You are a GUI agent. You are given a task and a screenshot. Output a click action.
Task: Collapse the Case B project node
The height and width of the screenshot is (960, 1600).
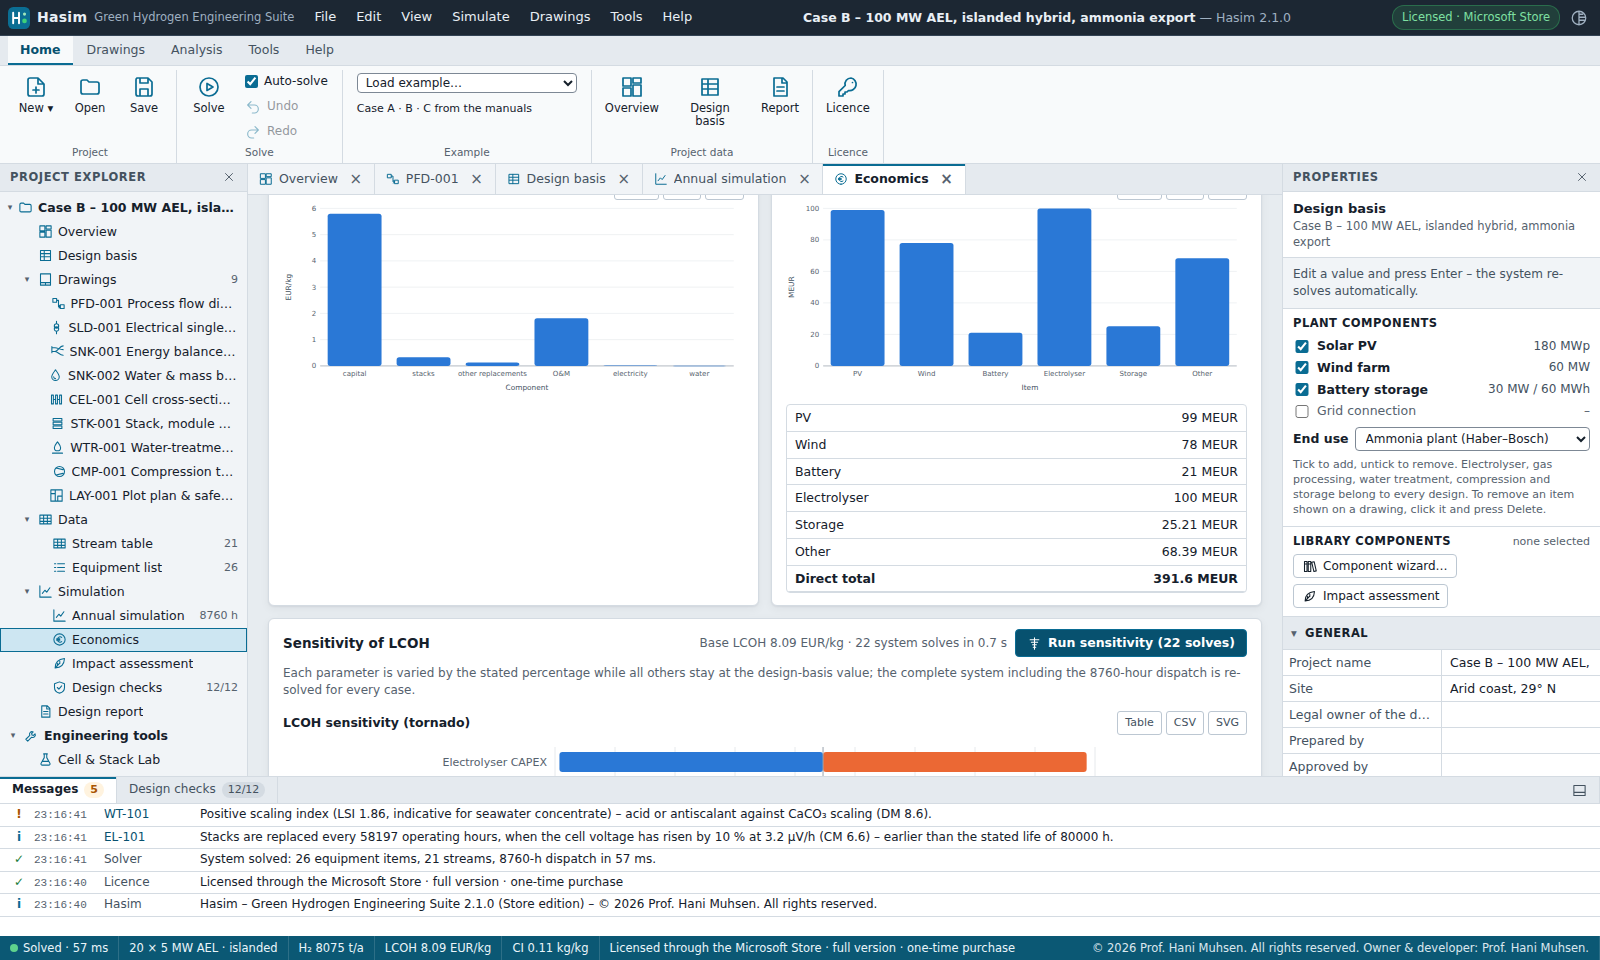coord(11,208)
